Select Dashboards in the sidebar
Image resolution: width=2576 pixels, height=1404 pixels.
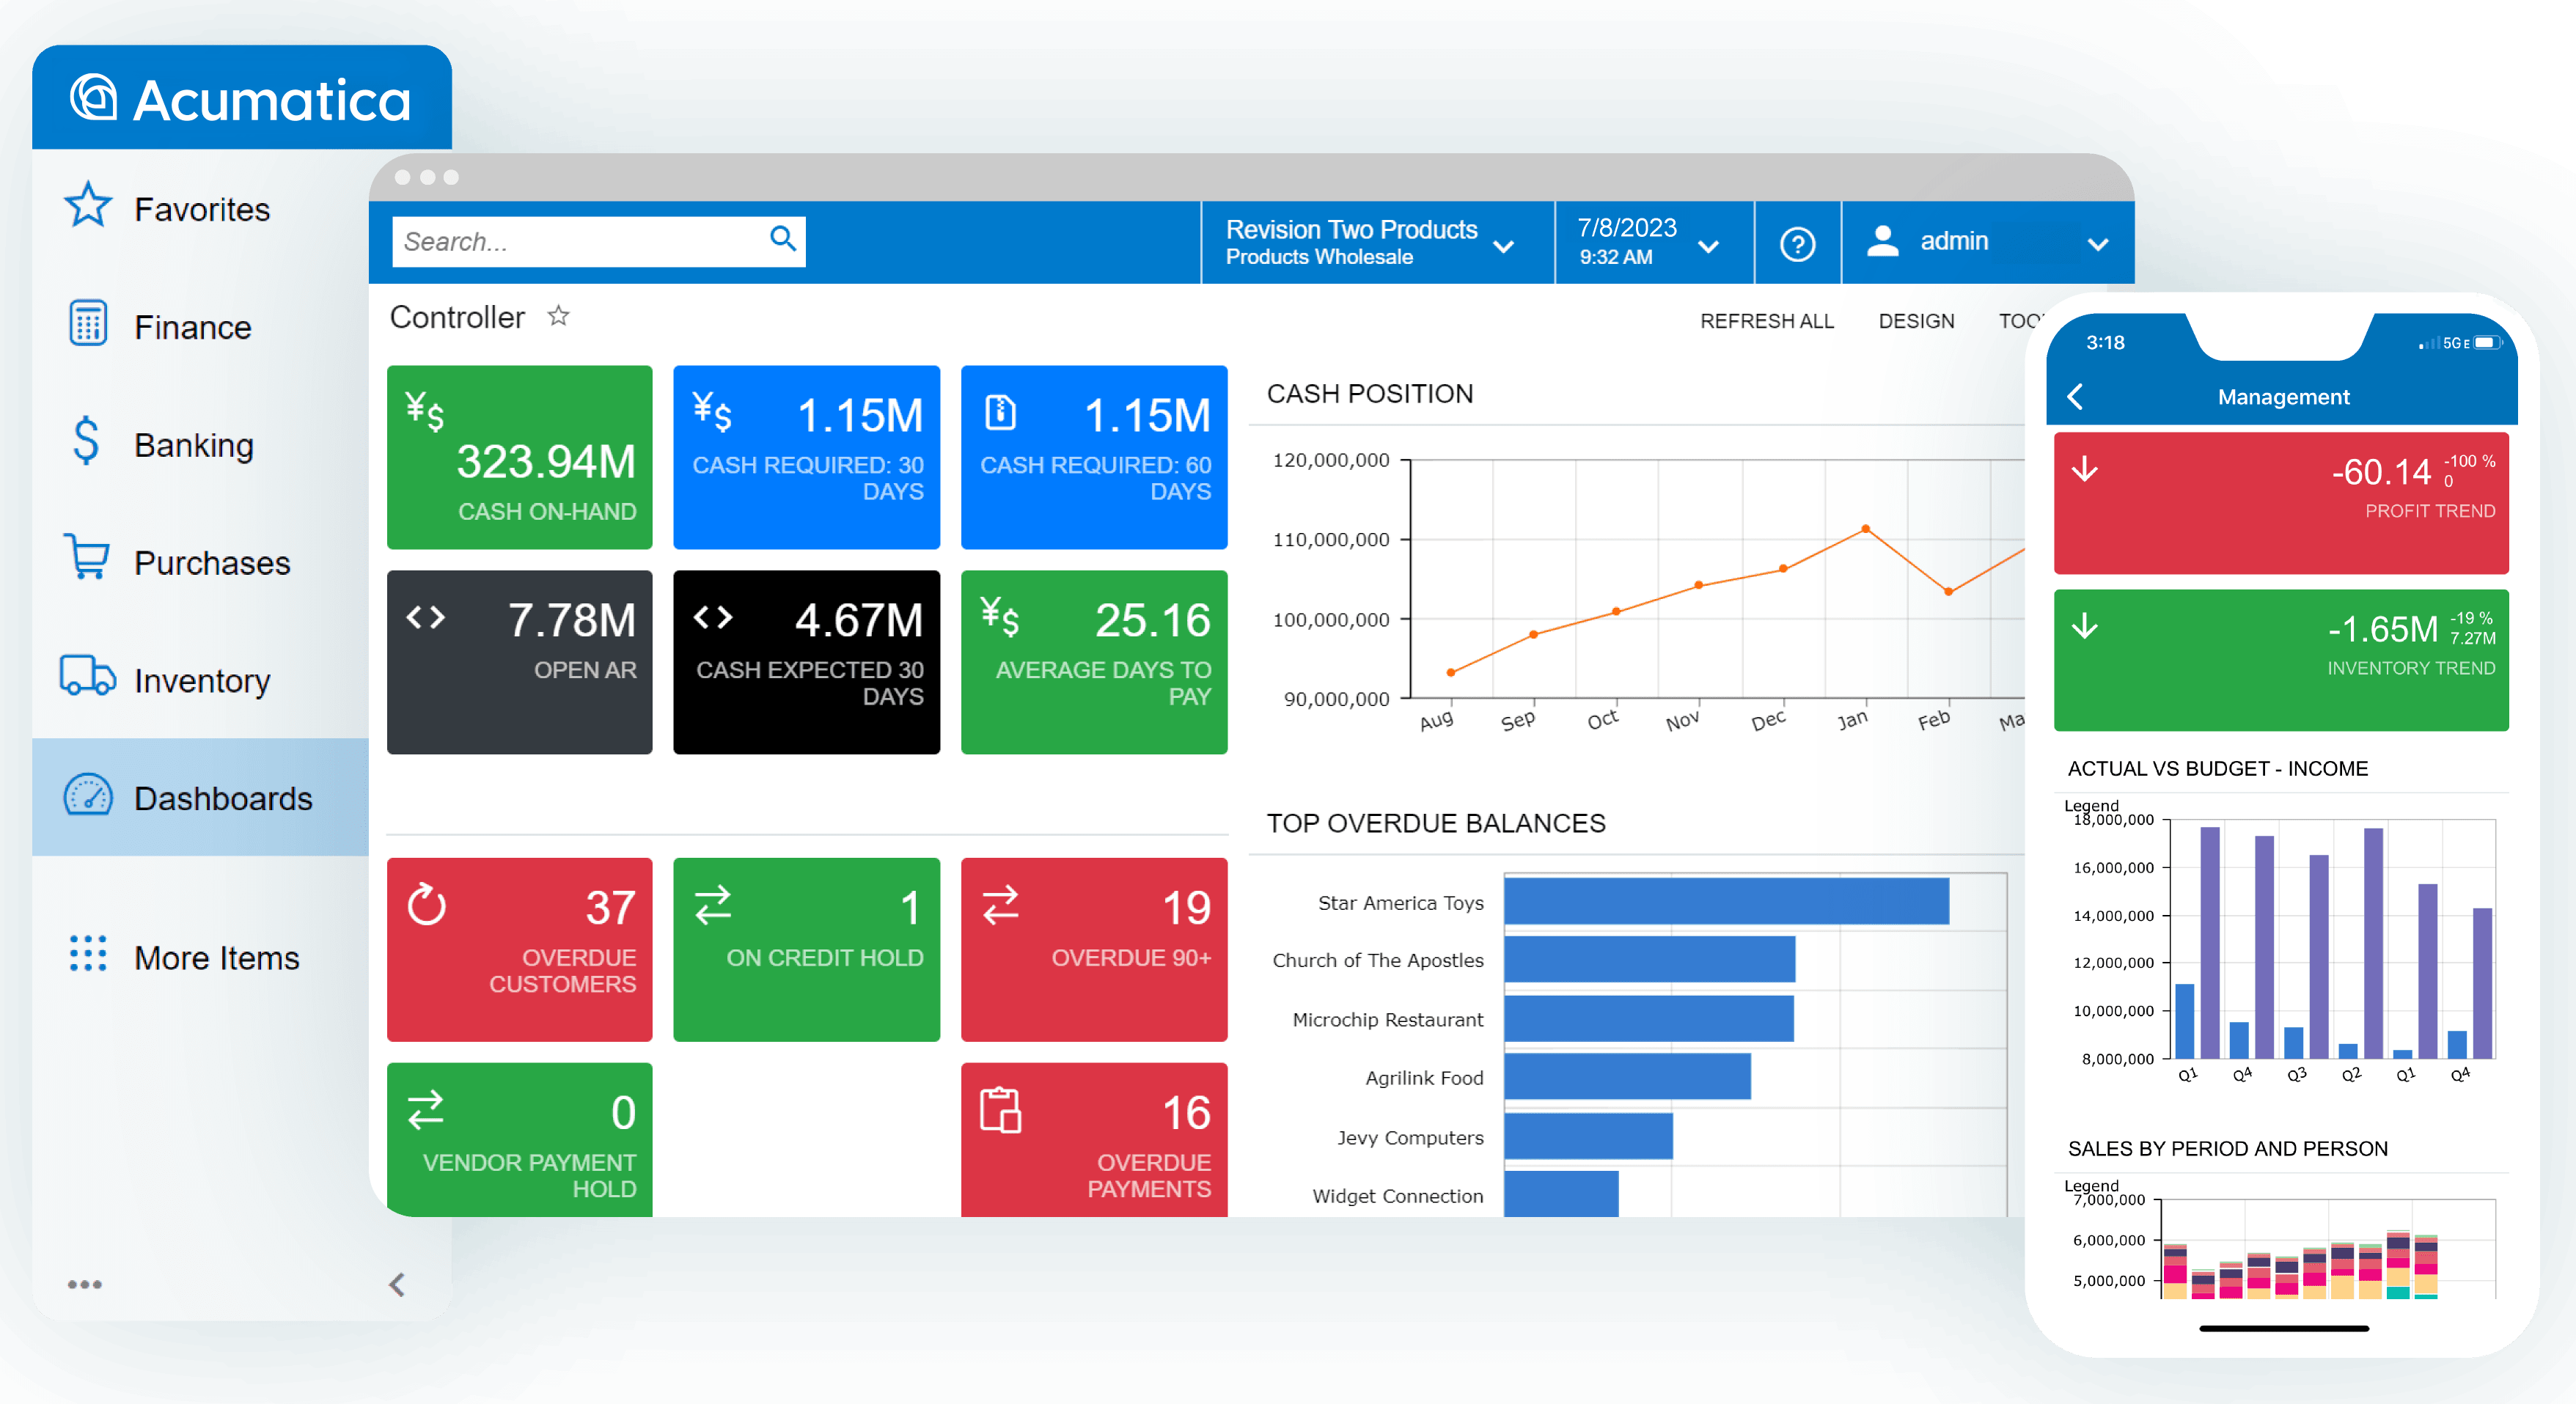click(x=201, y=797)
